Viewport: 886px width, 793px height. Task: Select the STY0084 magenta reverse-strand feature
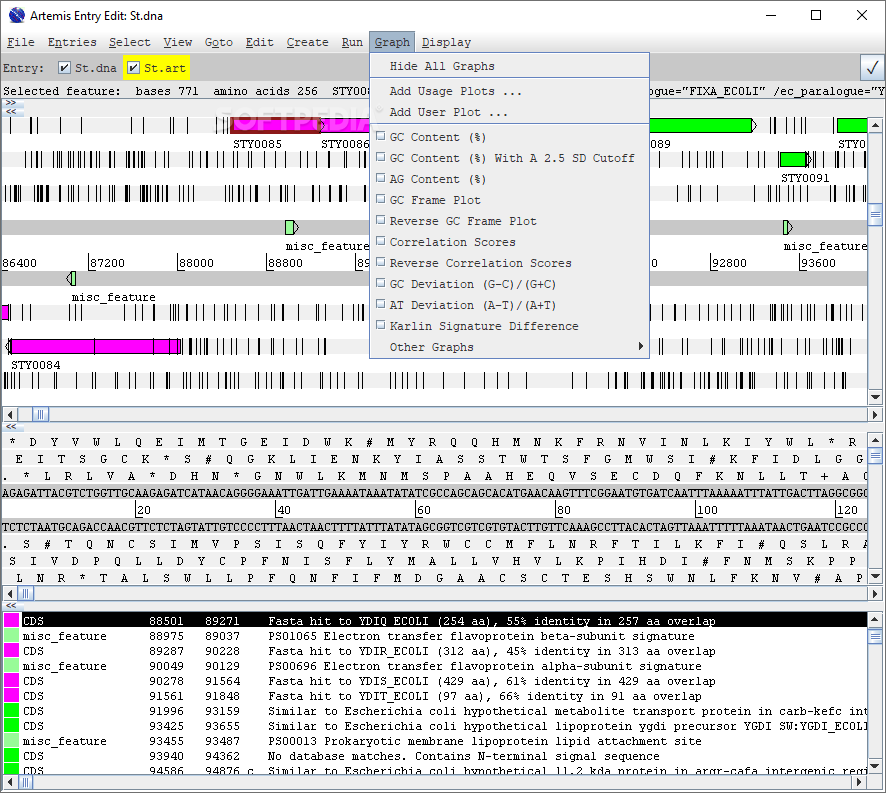point(95,346)
